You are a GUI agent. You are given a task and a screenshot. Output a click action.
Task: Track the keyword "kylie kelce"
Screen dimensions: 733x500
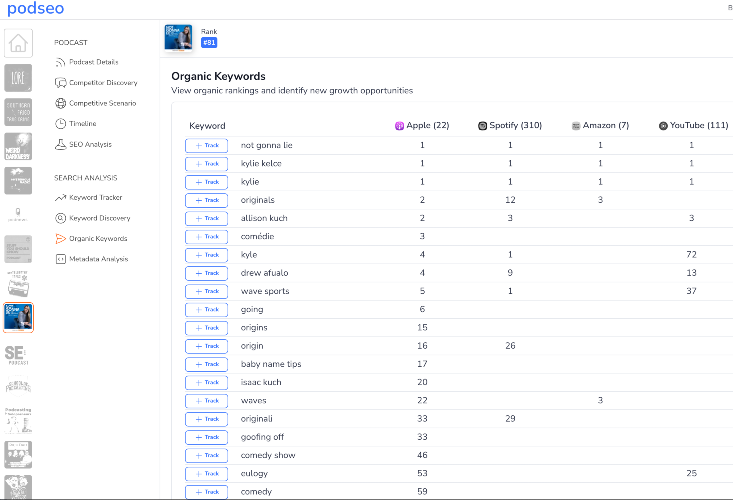pos(207,164)
